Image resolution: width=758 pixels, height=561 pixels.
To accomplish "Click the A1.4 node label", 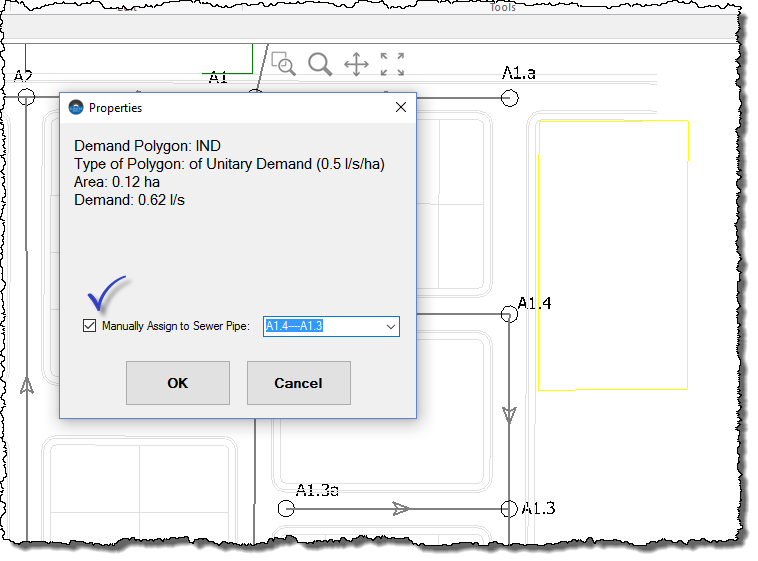I will click(x=535, y=303).
